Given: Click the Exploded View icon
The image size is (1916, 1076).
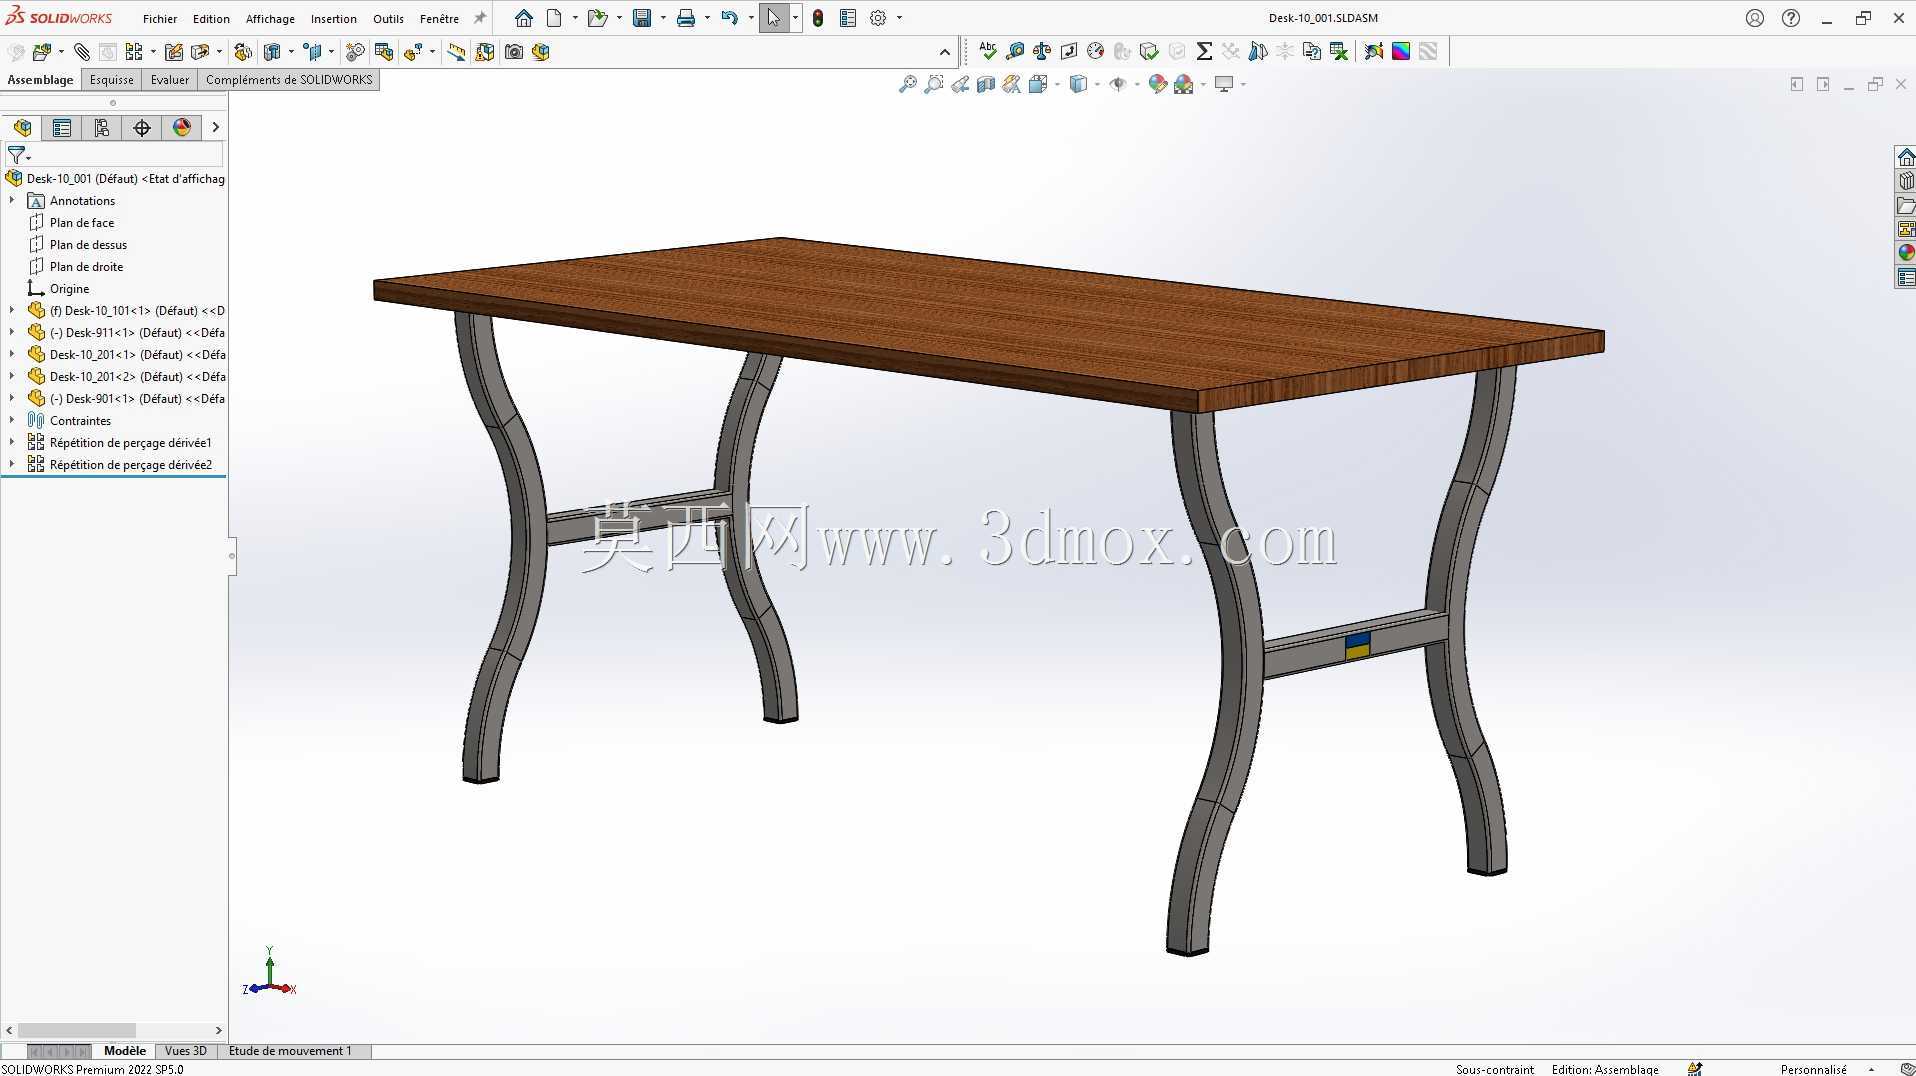Looking at the screenshot, I should pyautogui.click(x=414, y=52).
